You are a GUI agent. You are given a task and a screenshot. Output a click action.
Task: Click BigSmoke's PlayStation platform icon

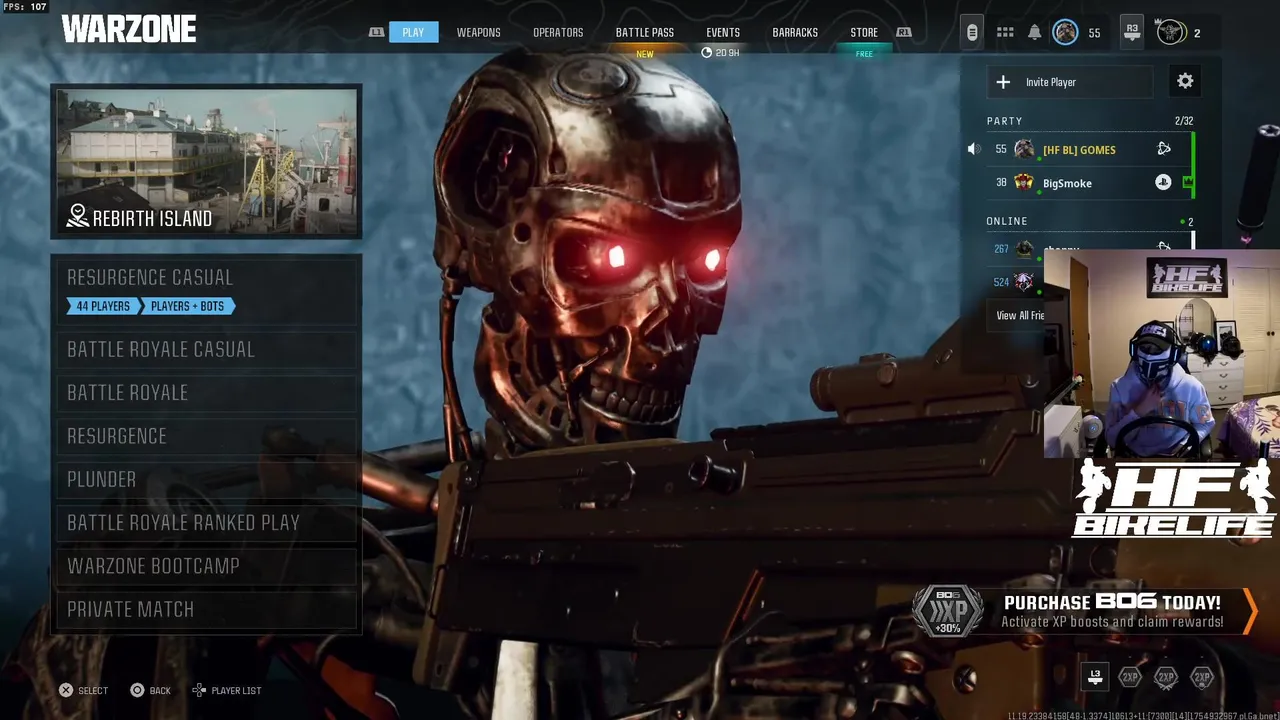[1163, 182]
